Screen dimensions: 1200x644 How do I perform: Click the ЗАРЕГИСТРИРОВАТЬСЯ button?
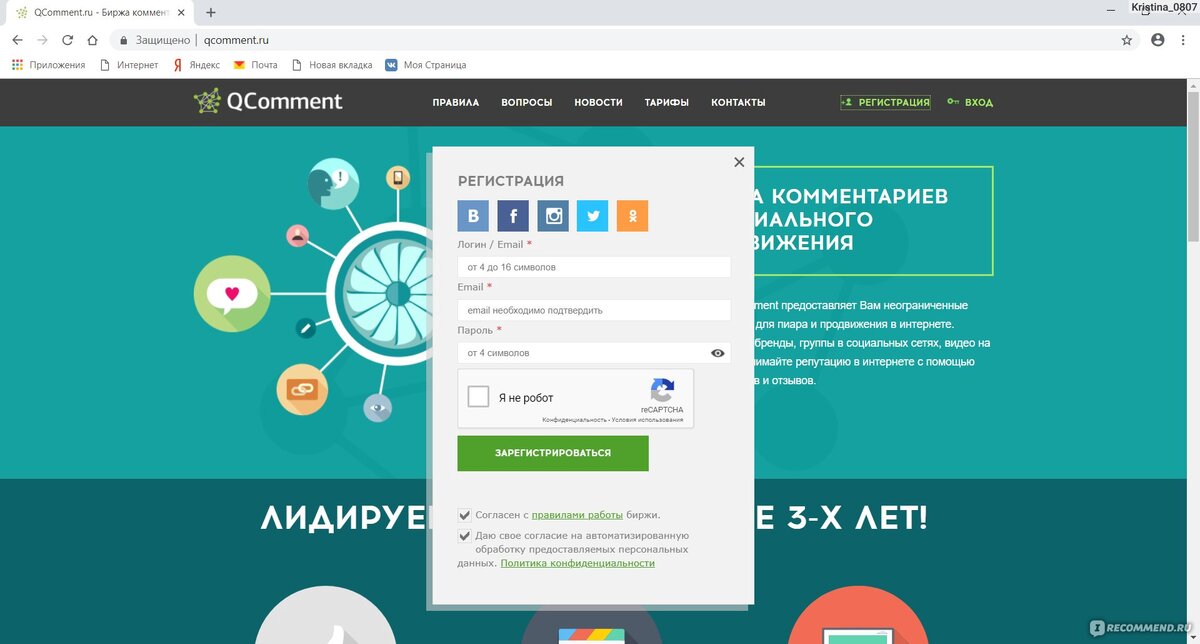click(x=553, y=453)
